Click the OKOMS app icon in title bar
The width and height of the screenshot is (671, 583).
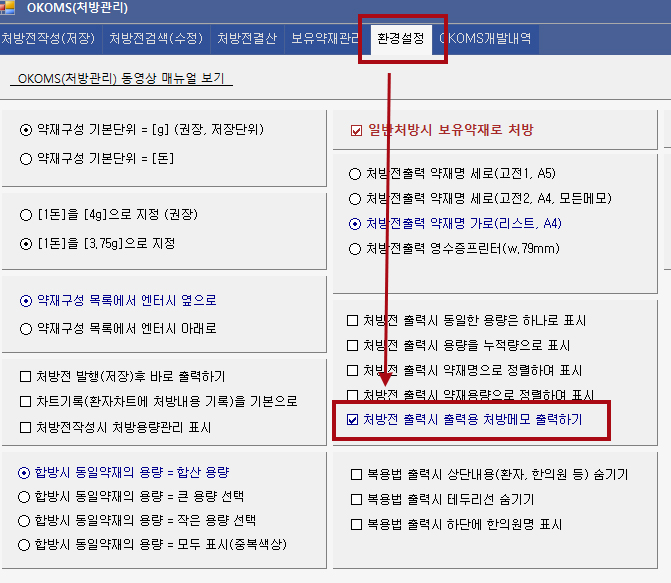tap(7, 7)
